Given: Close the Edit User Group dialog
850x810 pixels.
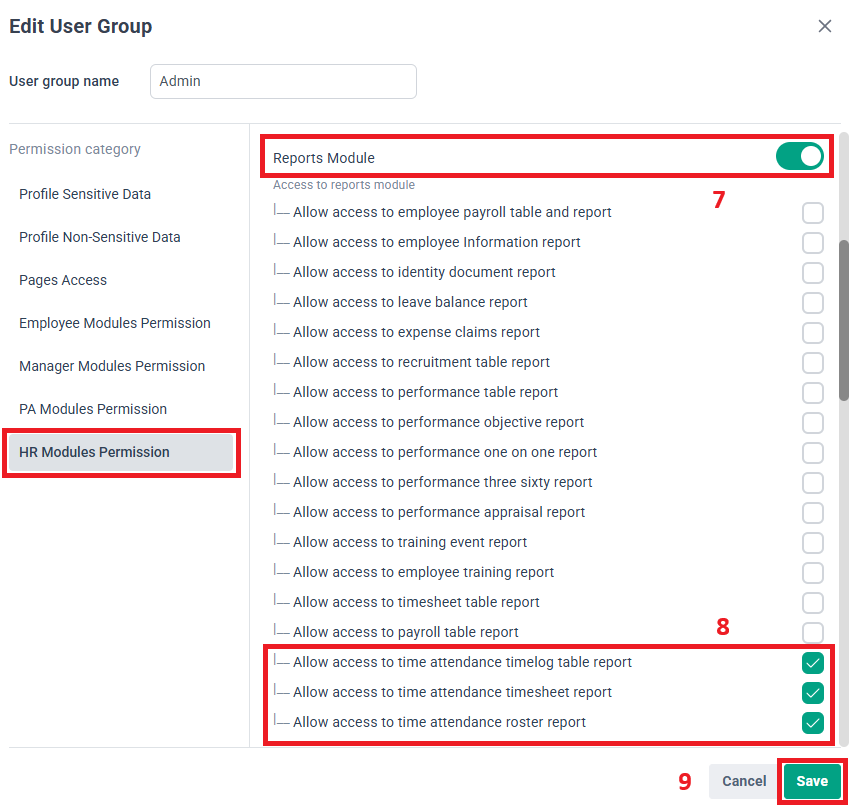Looking at the screenshot, I should tap(825, 26).
